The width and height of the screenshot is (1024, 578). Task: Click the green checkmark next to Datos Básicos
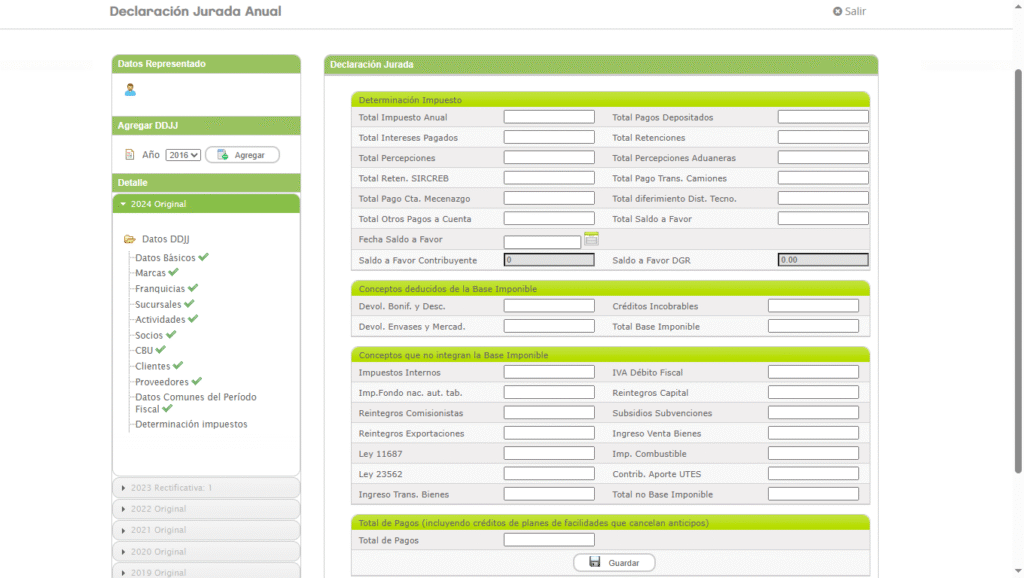pos(204,257)
